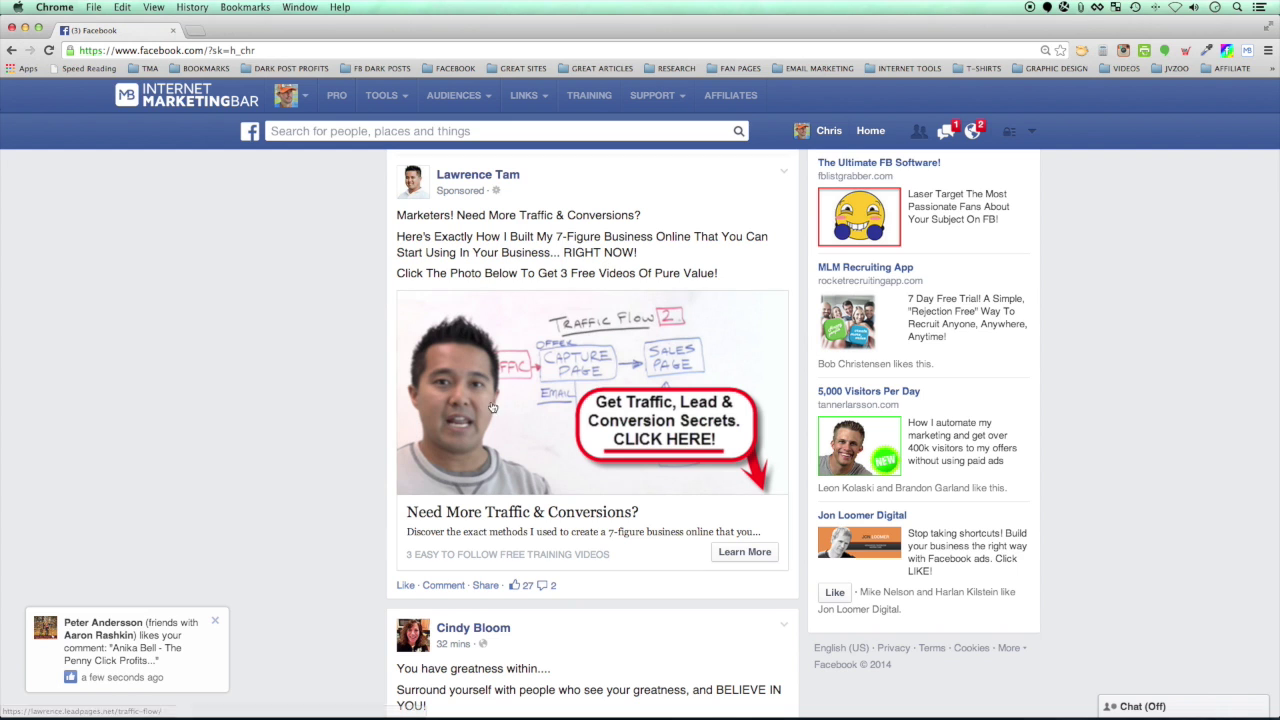Open the Apple menu

point(17,7)
